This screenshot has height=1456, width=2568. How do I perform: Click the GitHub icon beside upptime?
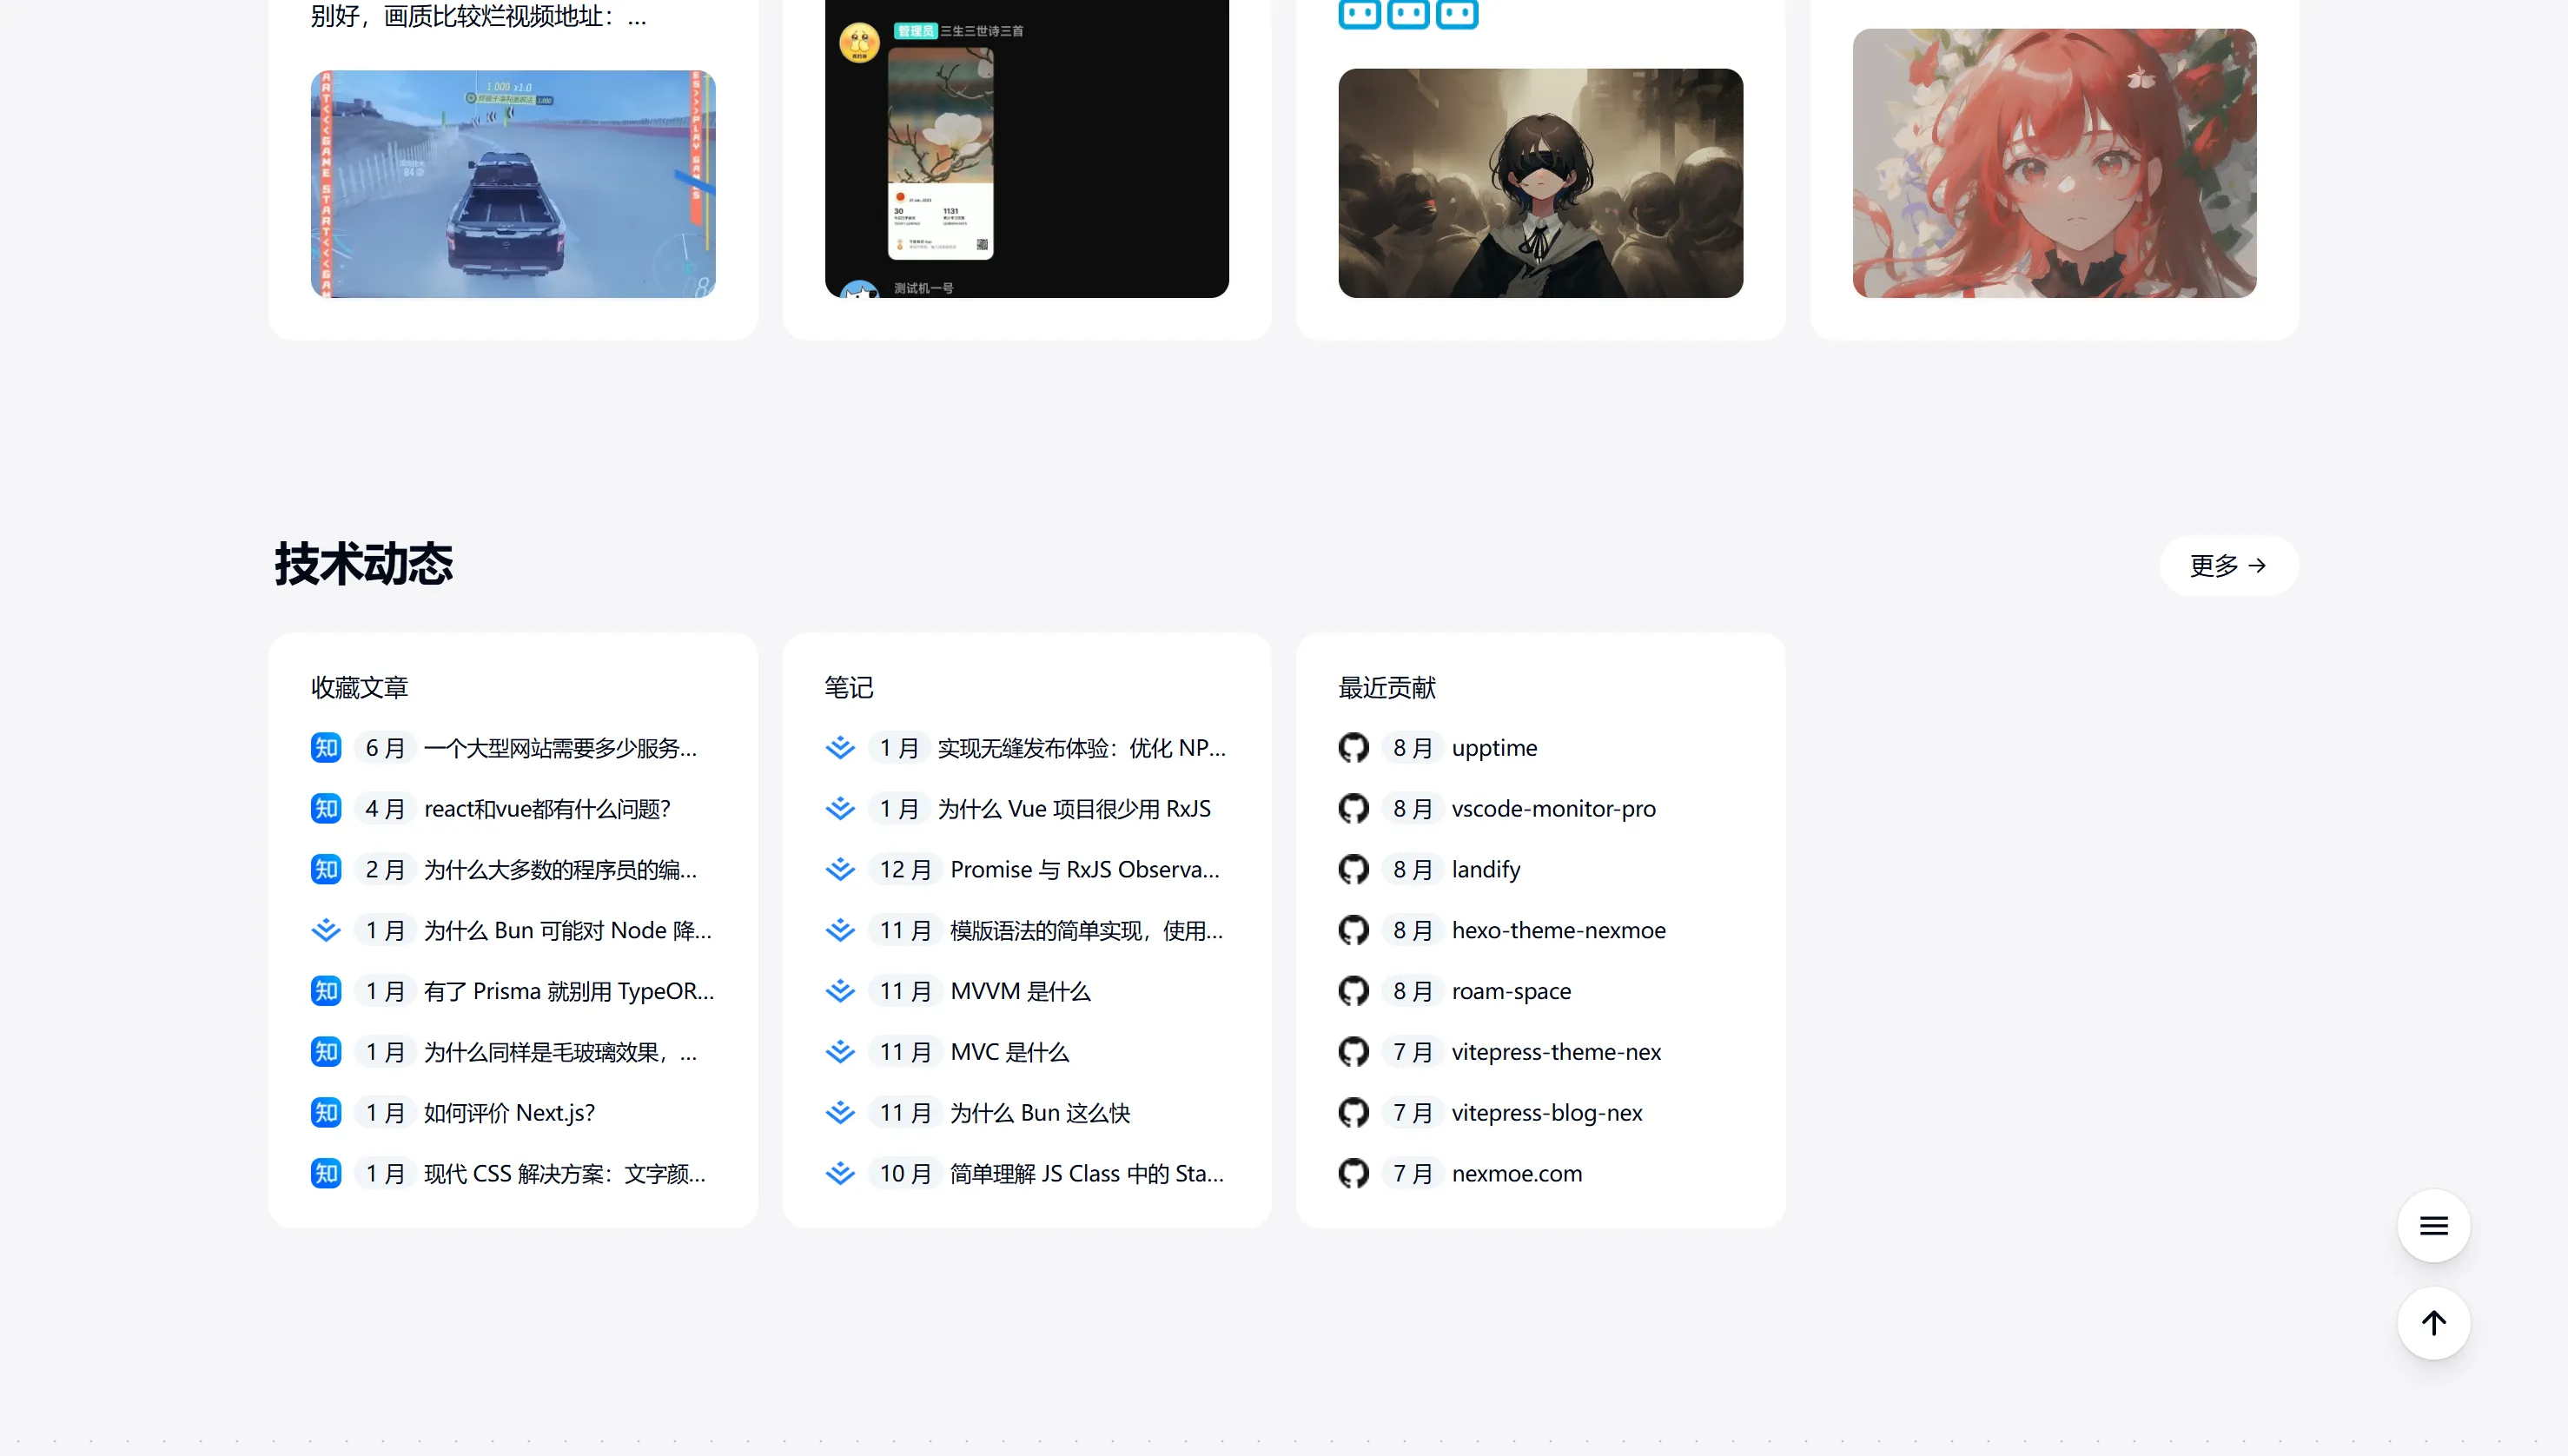[1353, 747]
